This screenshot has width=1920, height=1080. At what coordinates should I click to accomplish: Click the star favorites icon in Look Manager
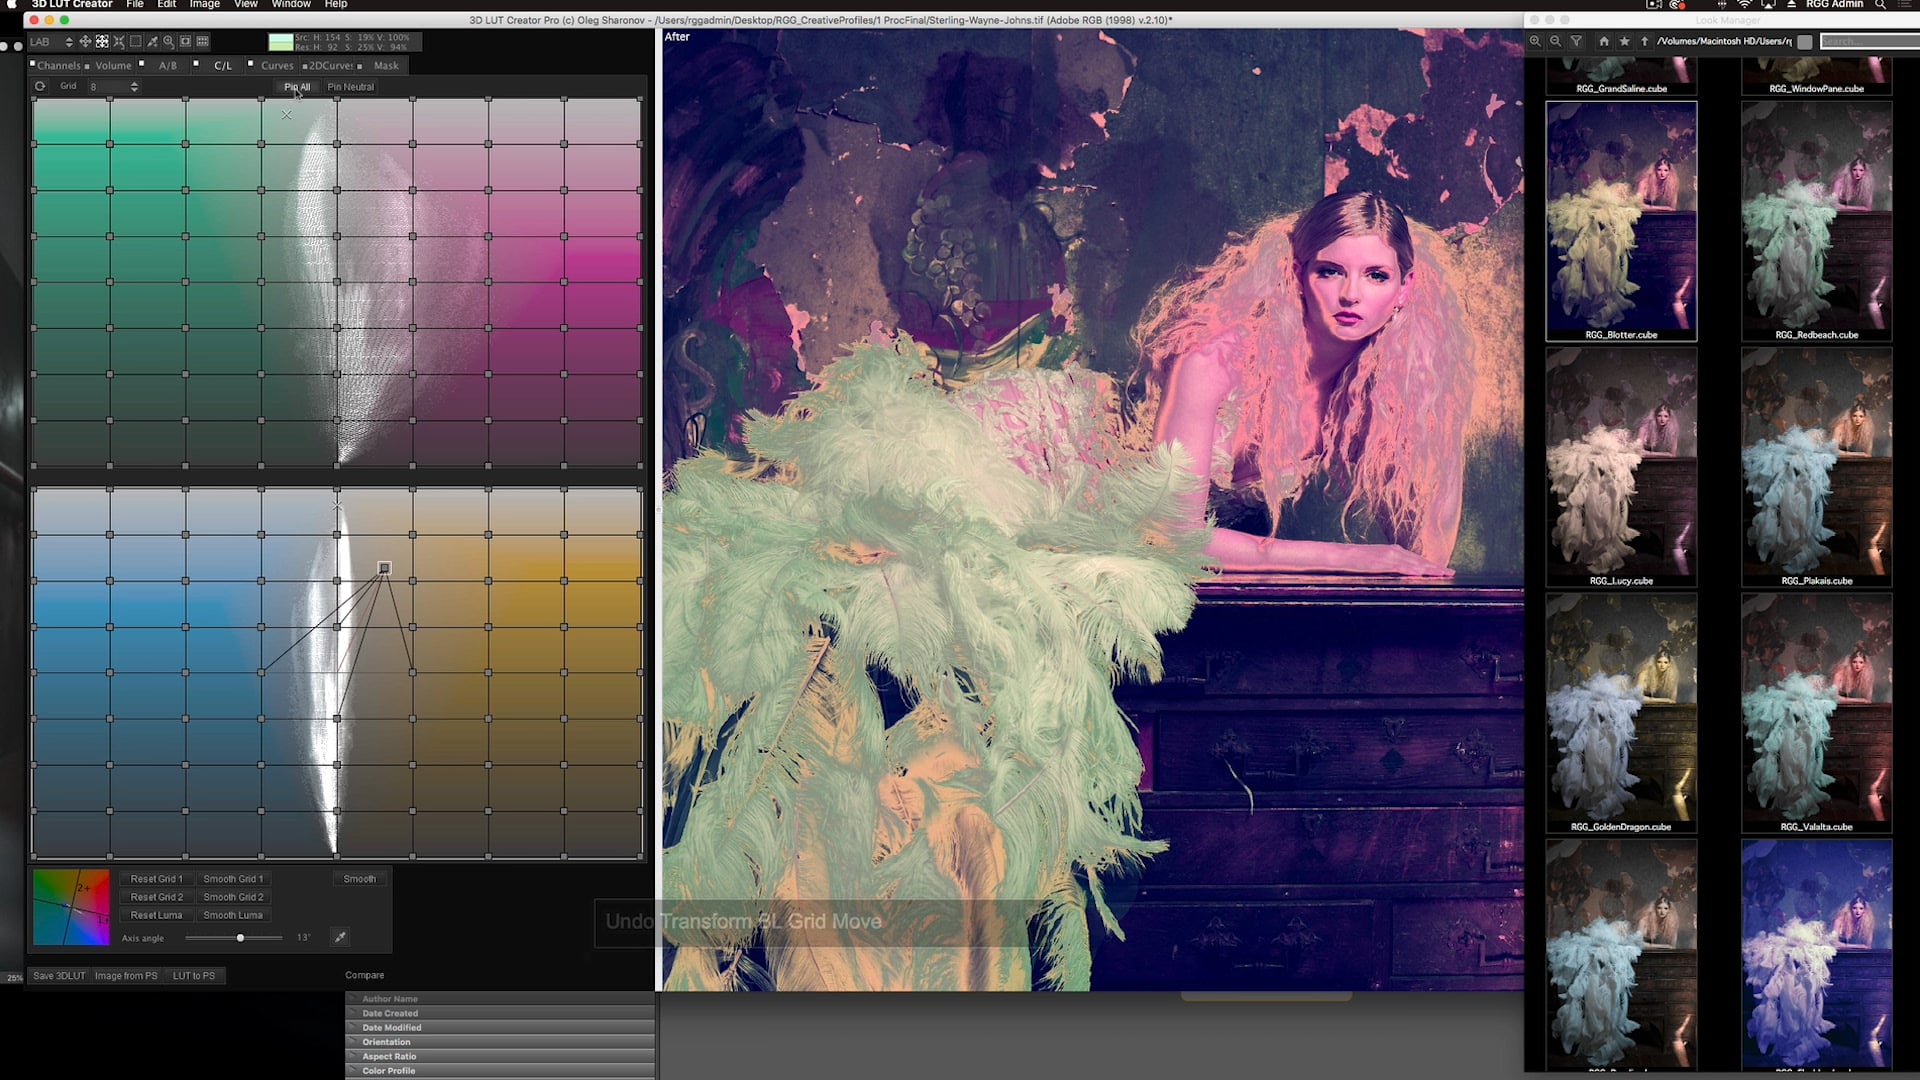tap(1625, 42)
